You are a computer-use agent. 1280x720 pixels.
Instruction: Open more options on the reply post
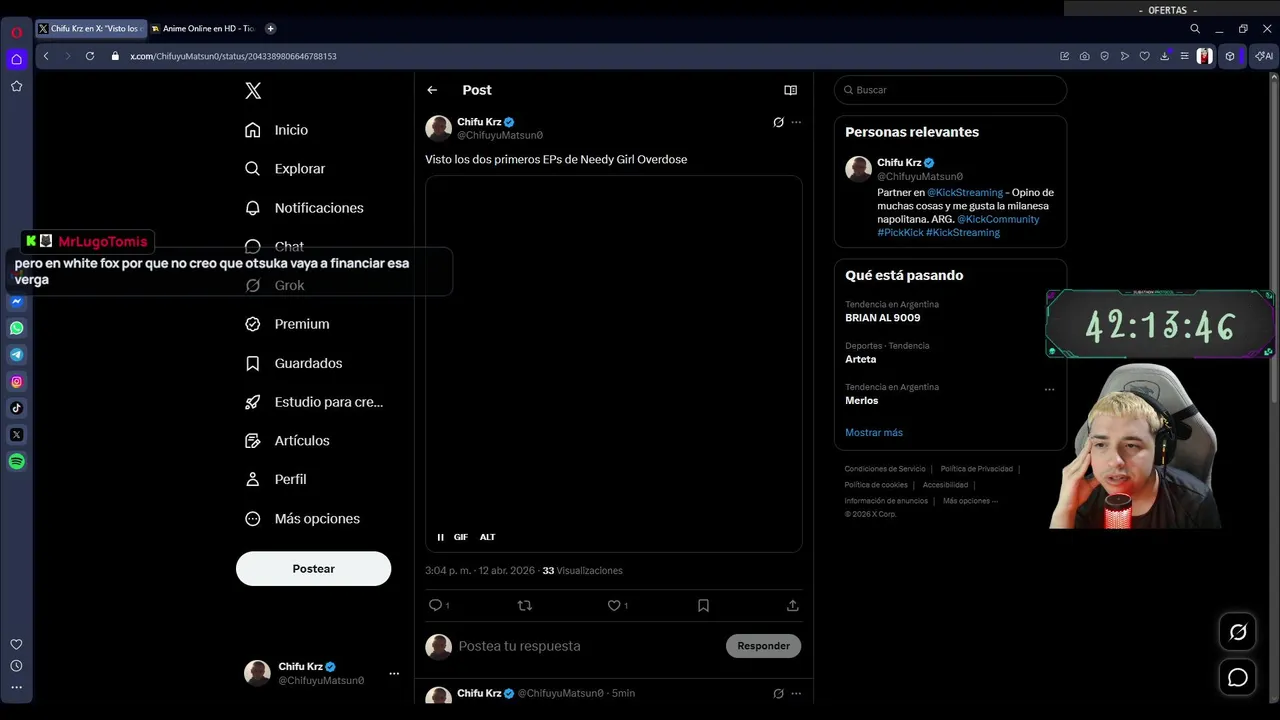coord(796,693)
